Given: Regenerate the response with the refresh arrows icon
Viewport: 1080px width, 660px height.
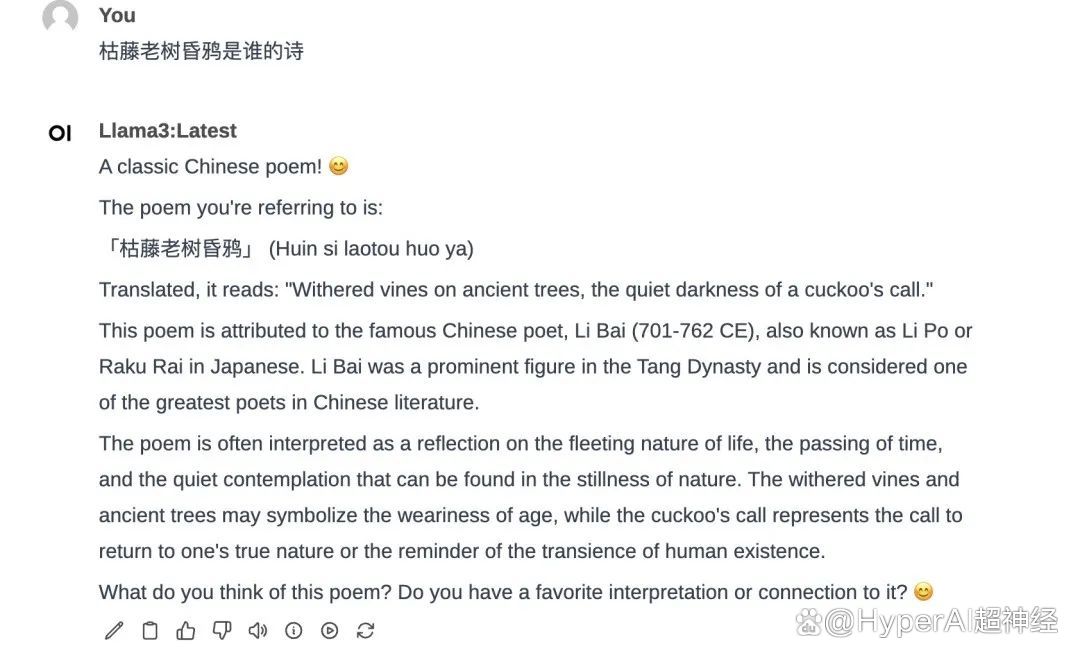Looking at the screenshot, I should 365,630.
